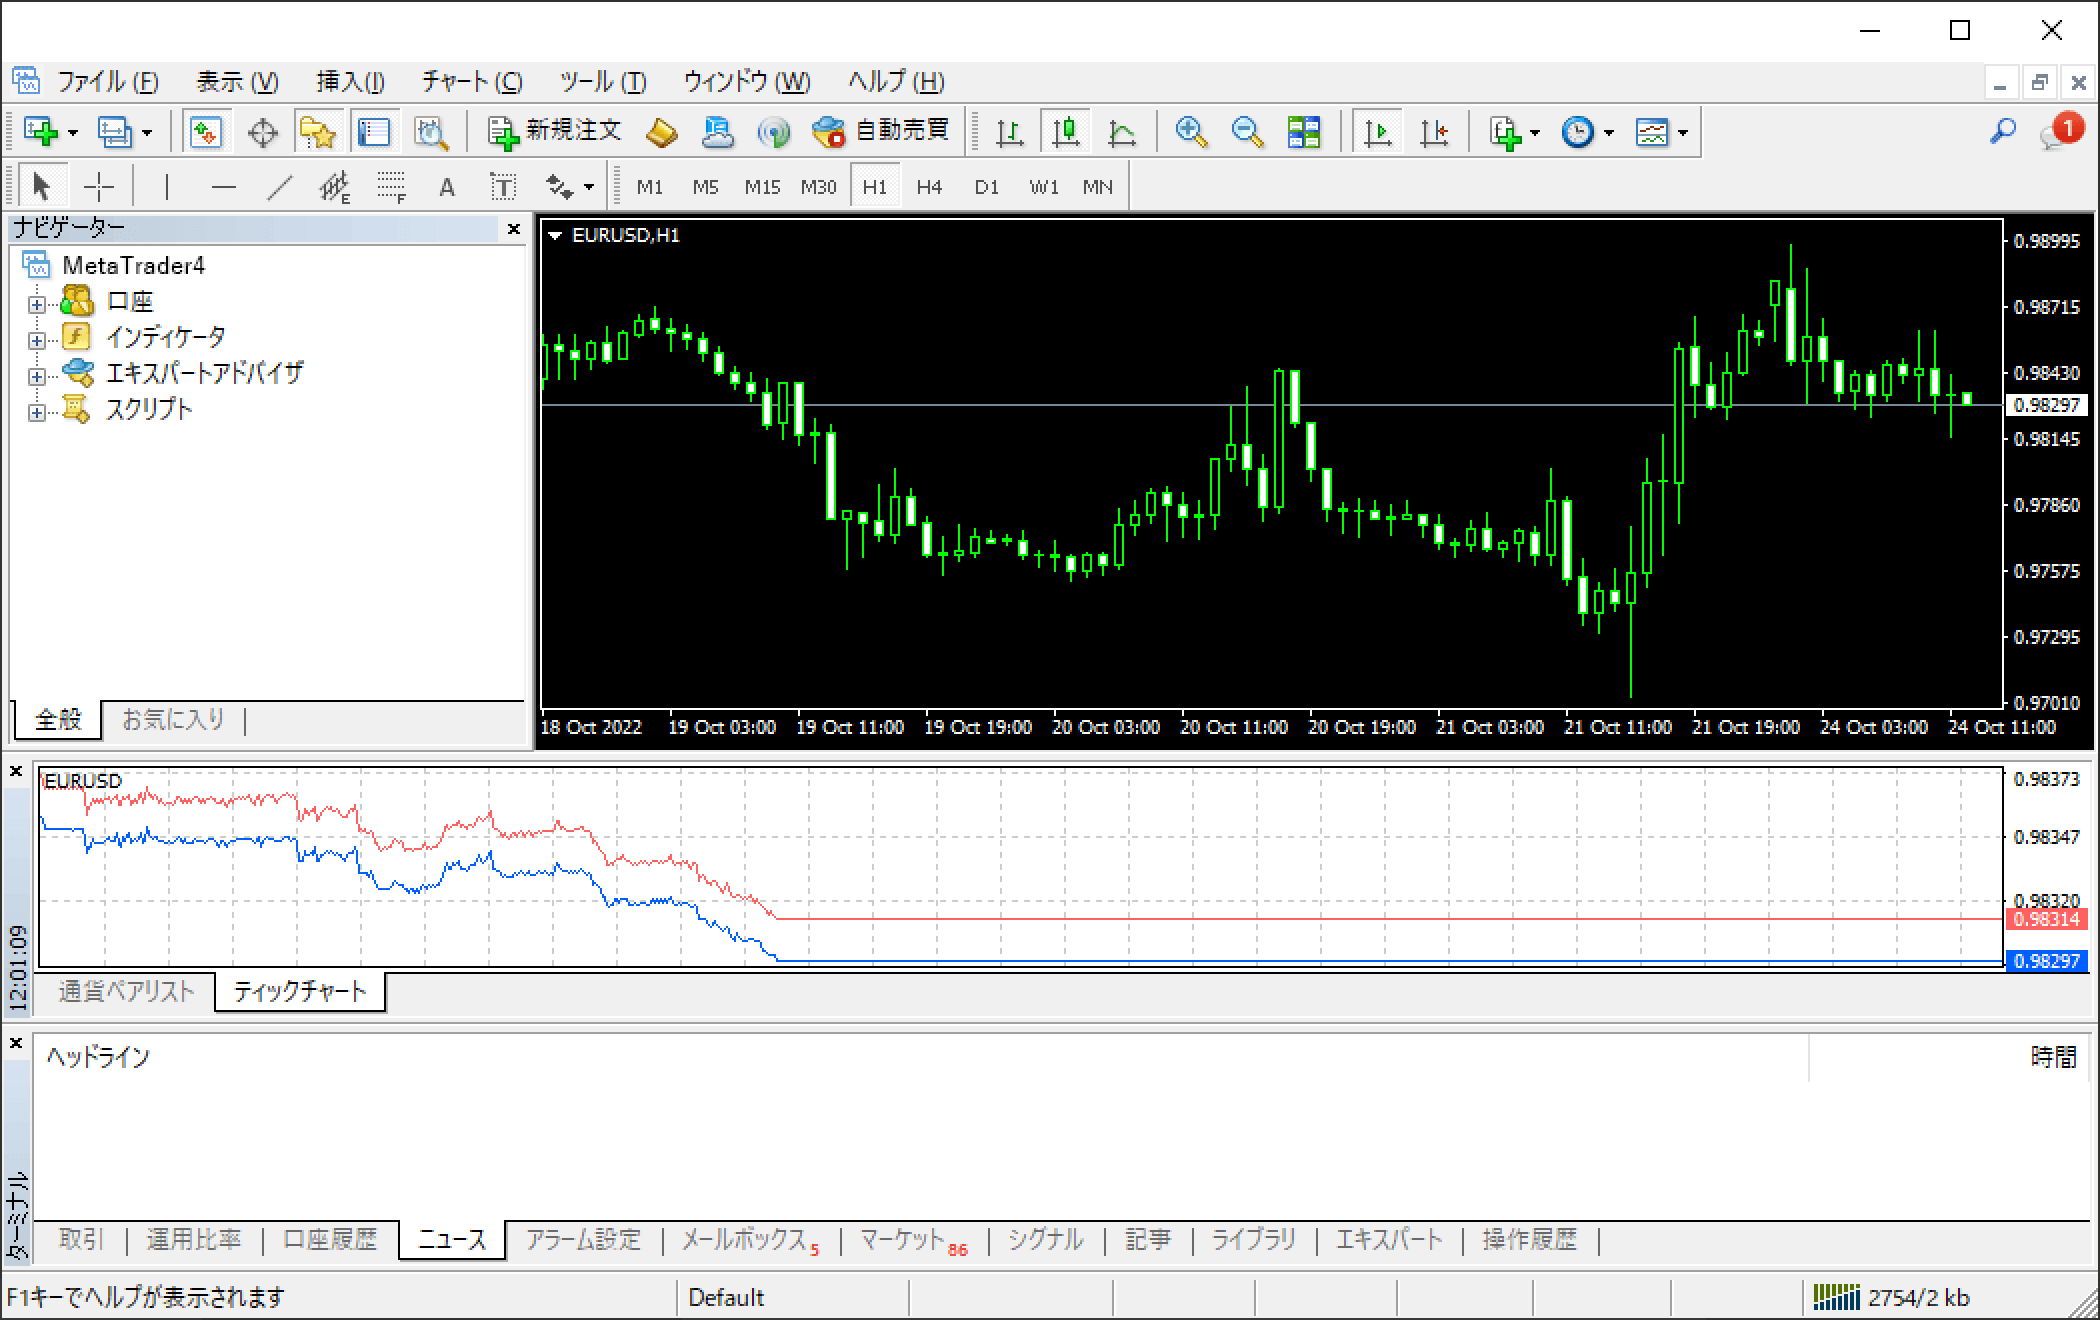Image resolution: width=2100 pixels, height=1320 pixels.
Task: Toggle the Navigator window star-folder icon
Action: (318, 131)
